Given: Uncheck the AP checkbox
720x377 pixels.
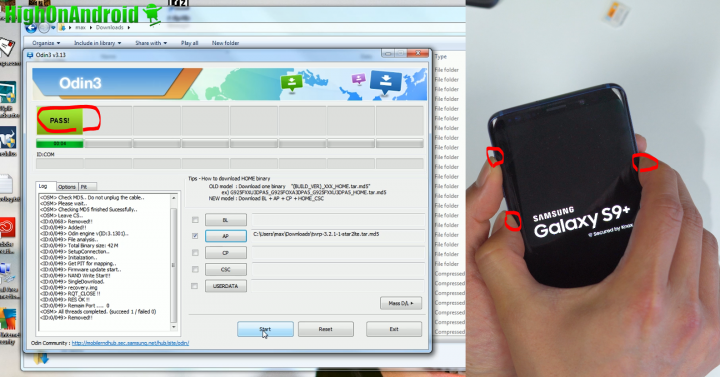Looking at the screenshot, I should [x=195, y=236].
